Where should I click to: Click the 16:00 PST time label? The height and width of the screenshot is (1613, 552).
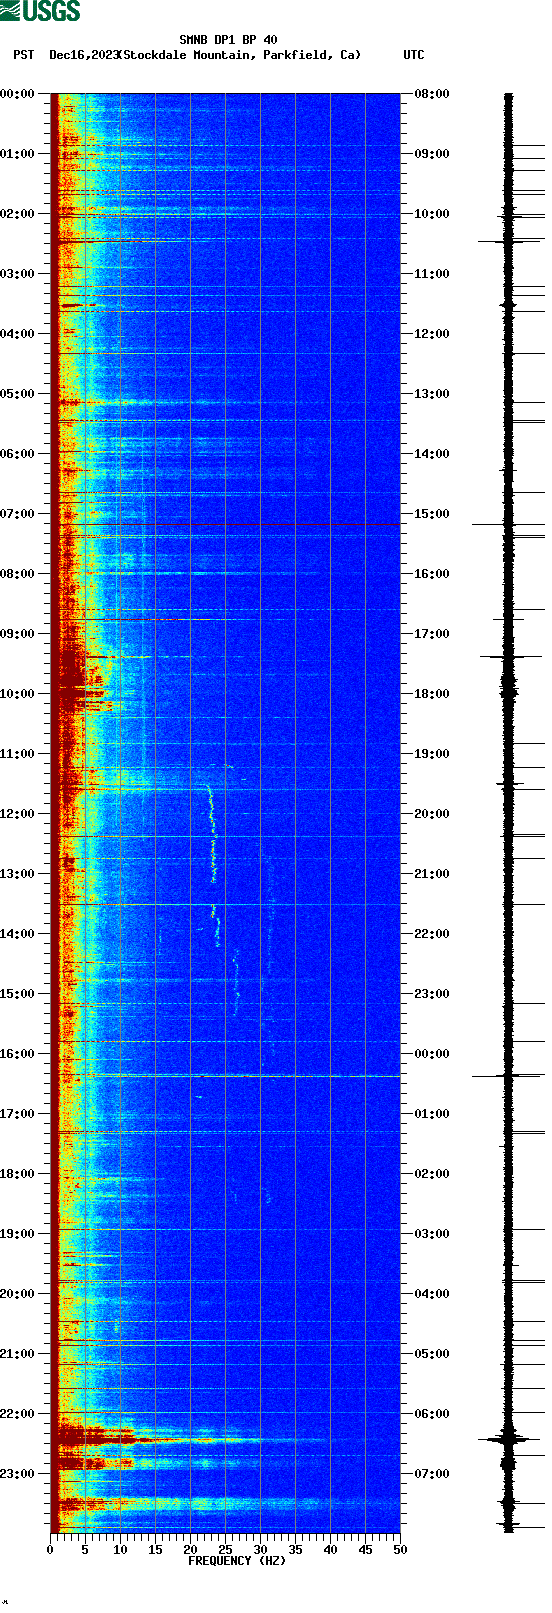point(18,1054)
